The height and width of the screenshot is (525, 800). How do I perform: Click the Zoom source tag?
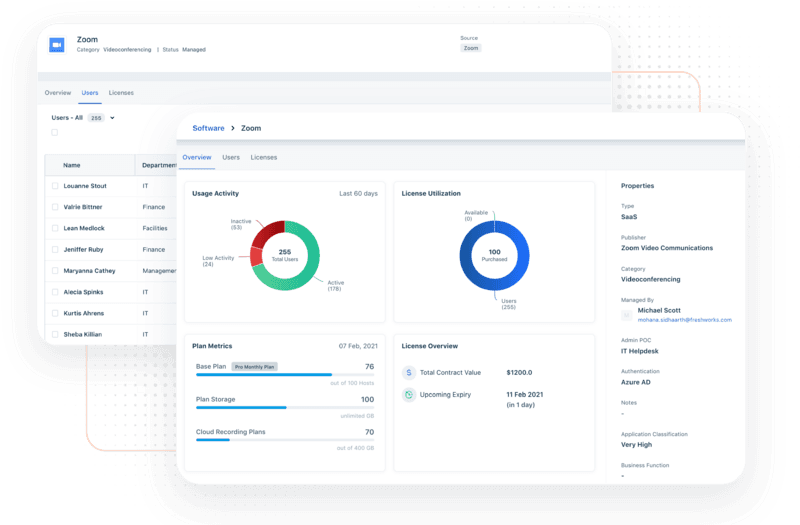click(470, 48)
